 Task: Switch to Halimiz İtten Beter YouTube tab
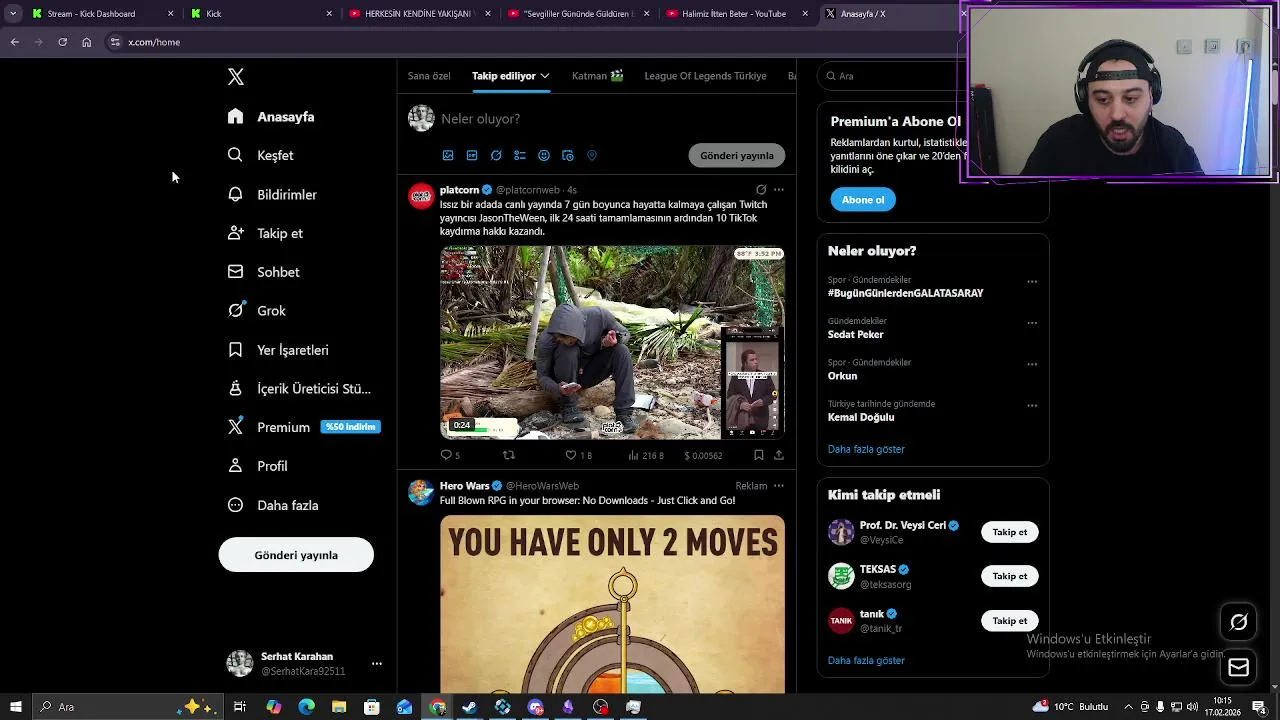[x=738, y=14]
